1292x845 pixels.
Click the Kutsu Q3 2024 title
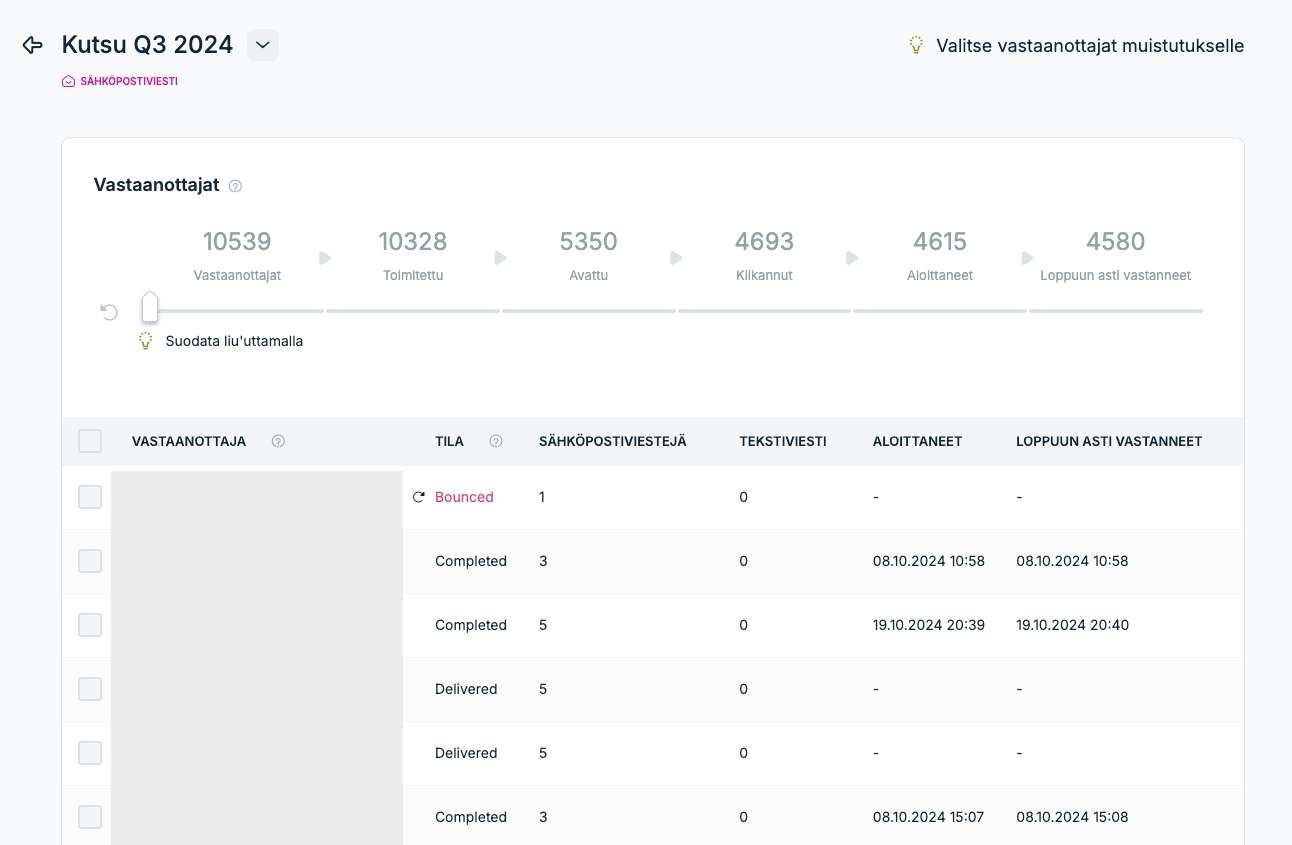pos(147,45)
